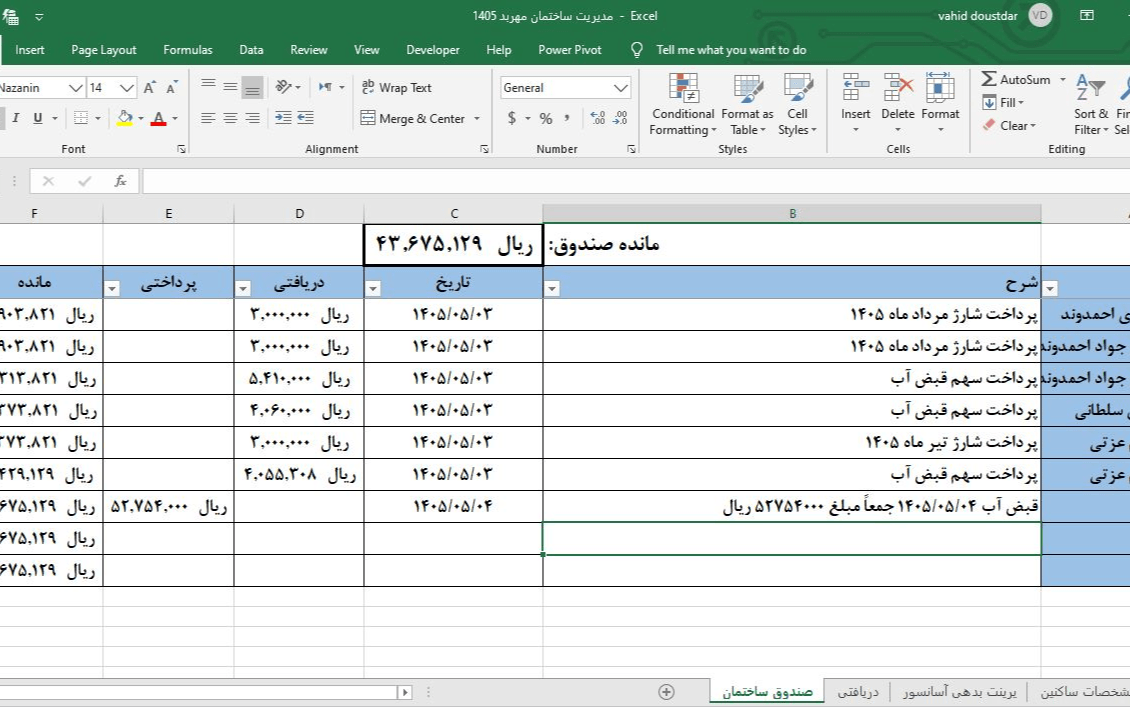Click Decrease Decimal icon

pyautogui.click(x=620, y=118)
